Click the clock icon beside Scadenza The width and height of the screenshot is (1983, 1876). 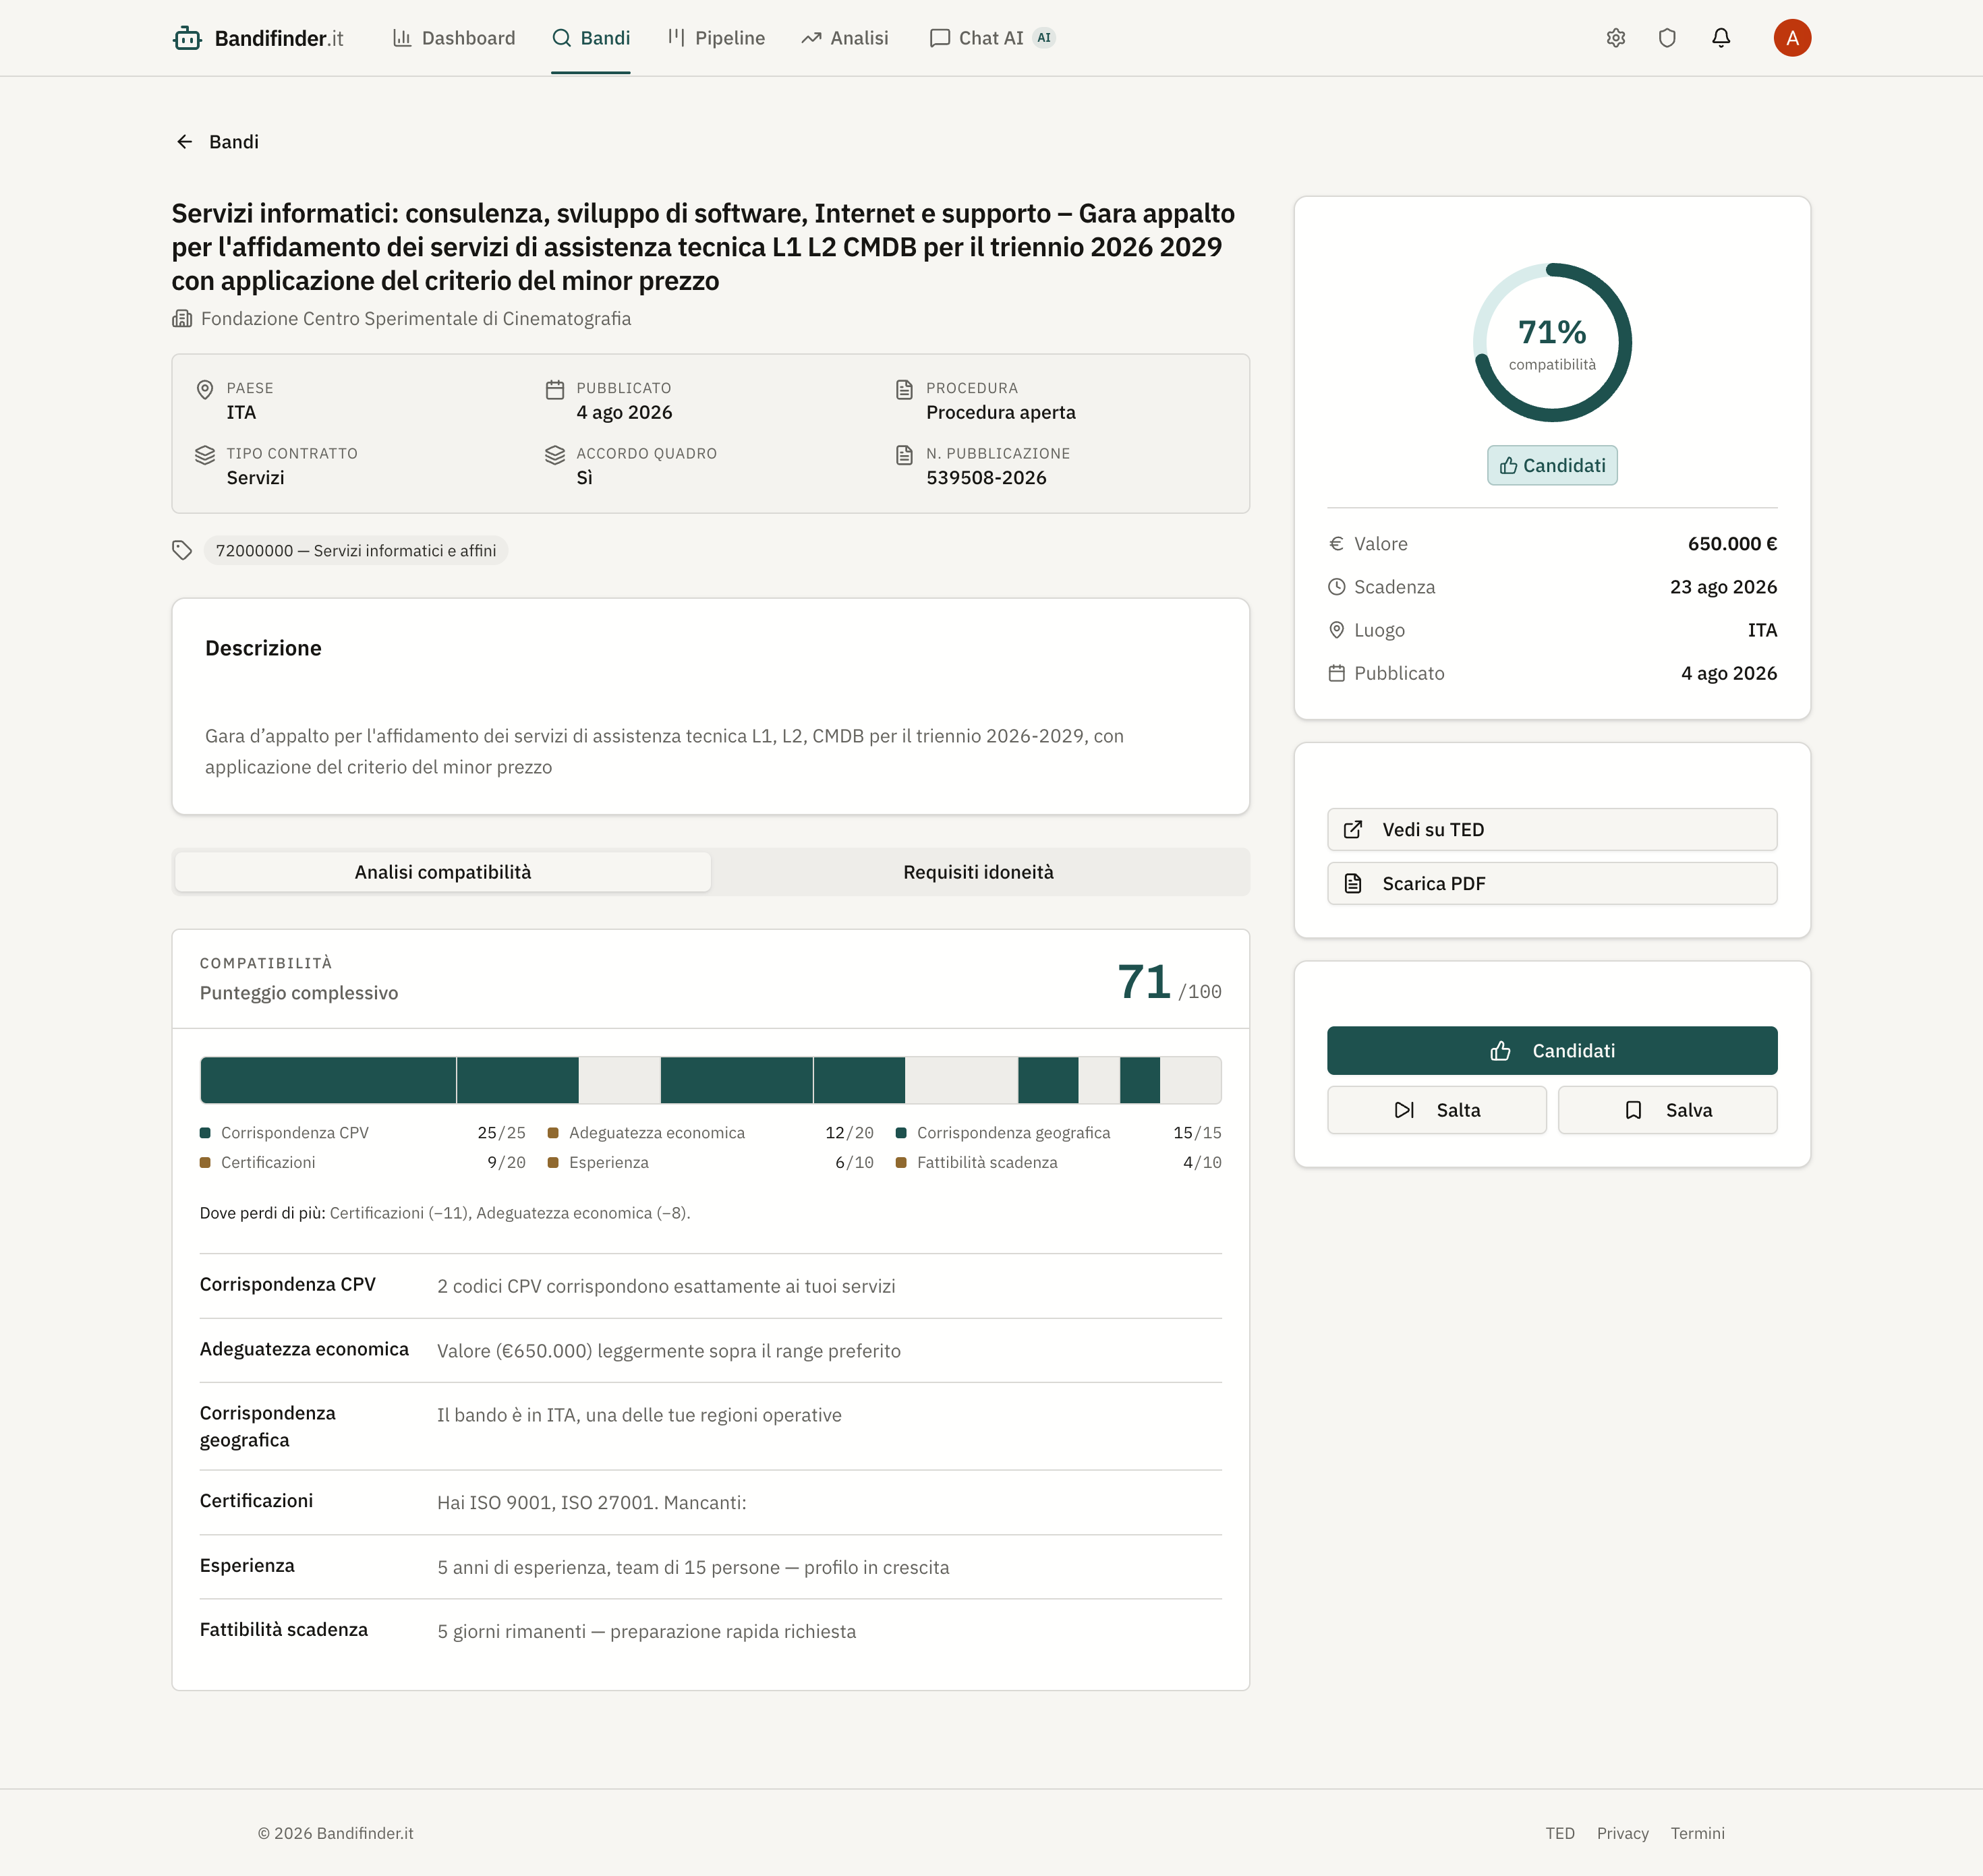click(x=1336, y=587)
